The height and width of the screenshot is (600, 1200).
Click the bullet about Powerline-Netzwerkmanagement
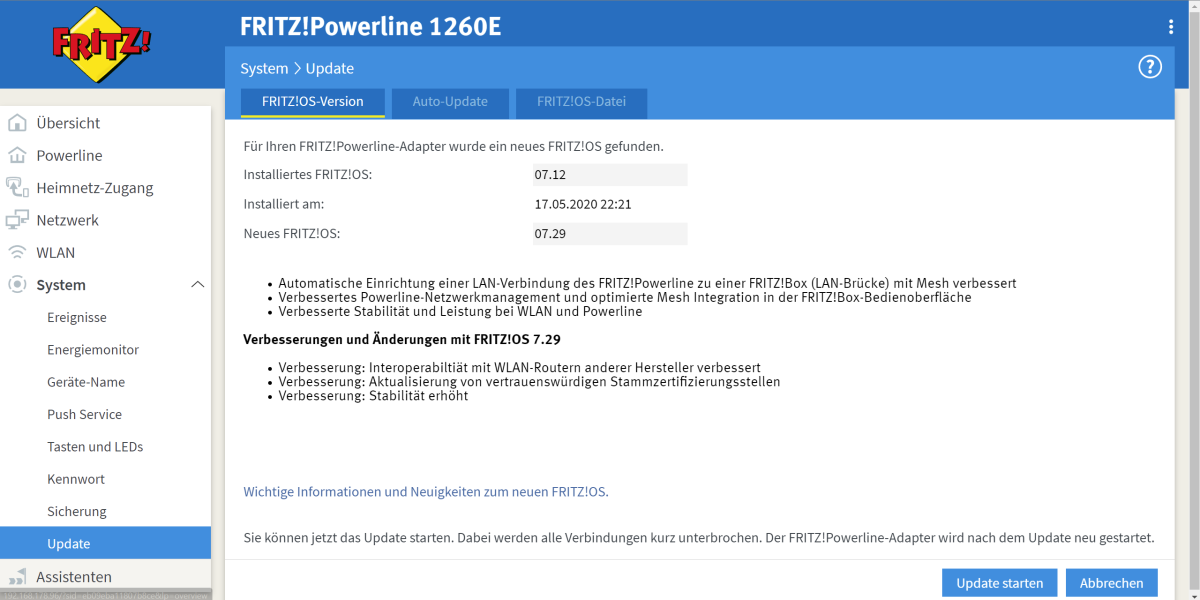point(625,297)
